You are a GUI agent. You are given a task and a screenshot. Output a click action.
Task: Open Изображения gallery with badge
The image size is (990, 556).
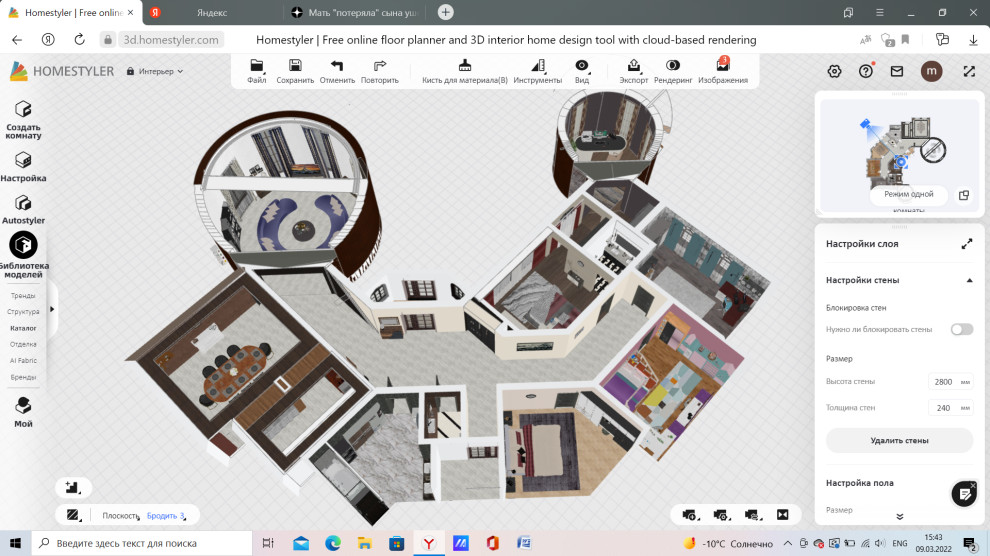(722, 71)
